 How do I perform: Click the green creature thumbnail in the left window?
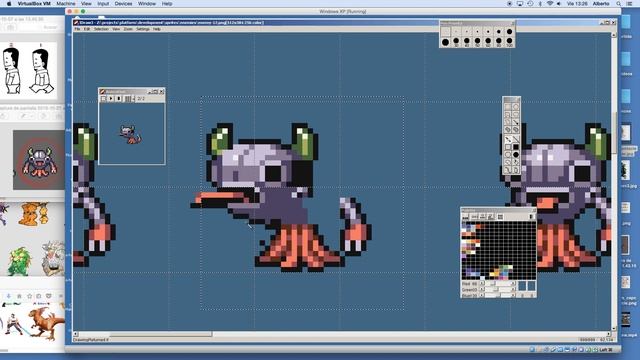(x=19, y=261)
